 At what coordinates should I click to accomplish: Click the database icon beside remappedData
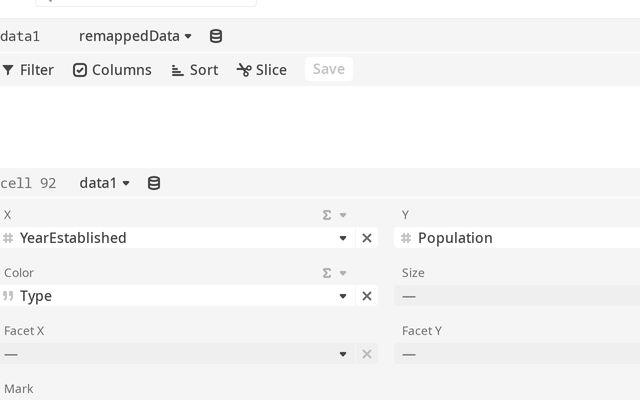(x=216, y=36)
